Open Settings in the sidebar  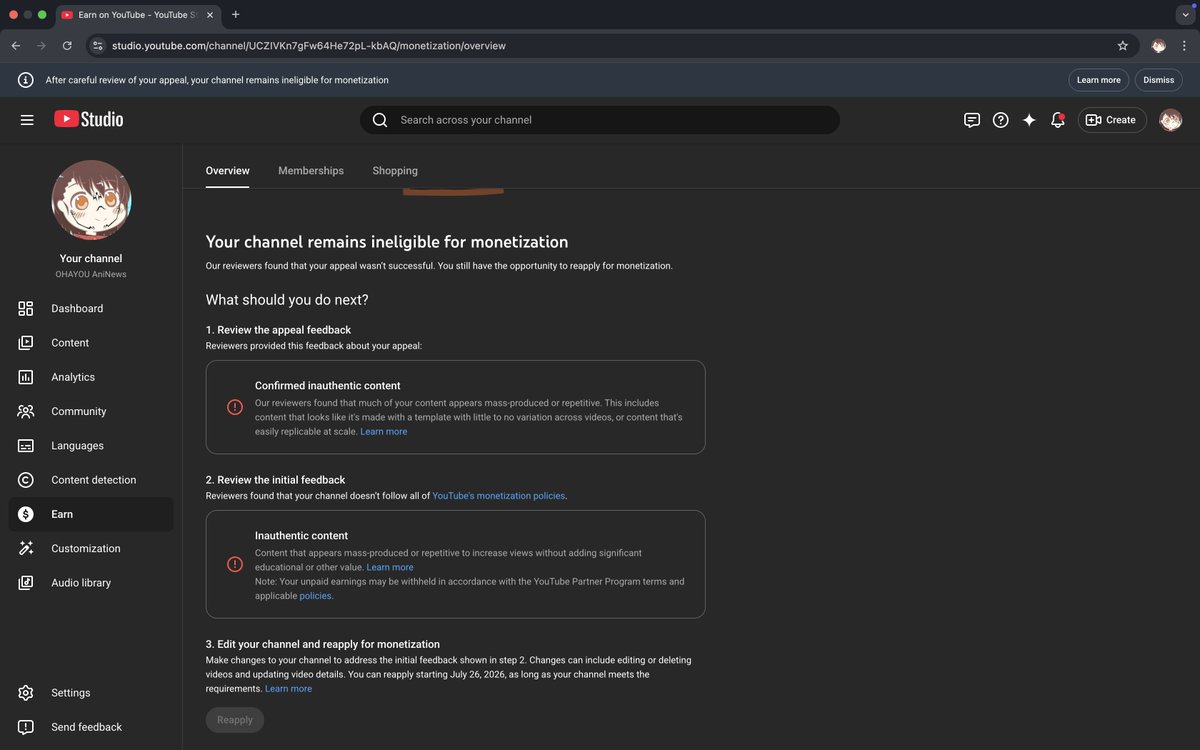click(91, 693)
